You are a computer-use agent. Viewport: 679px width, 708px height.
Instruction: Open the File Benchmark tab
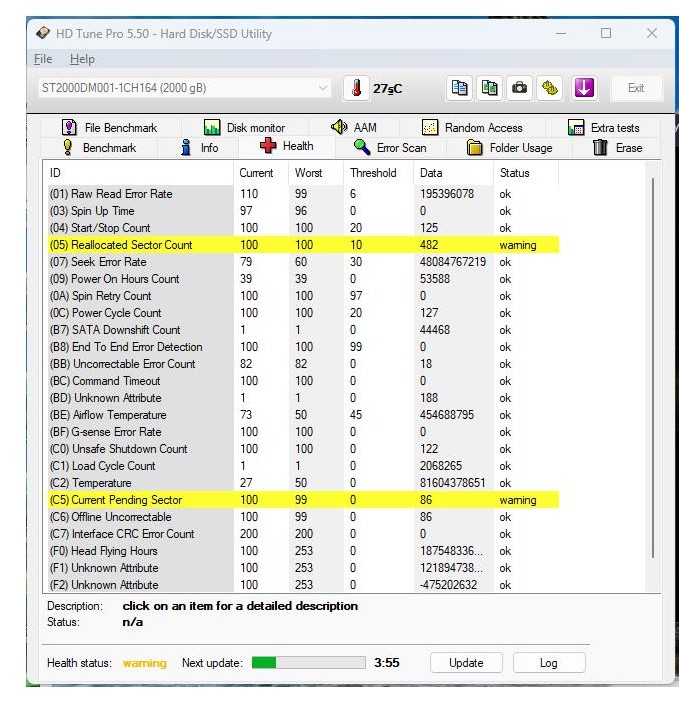coord(110,128)
